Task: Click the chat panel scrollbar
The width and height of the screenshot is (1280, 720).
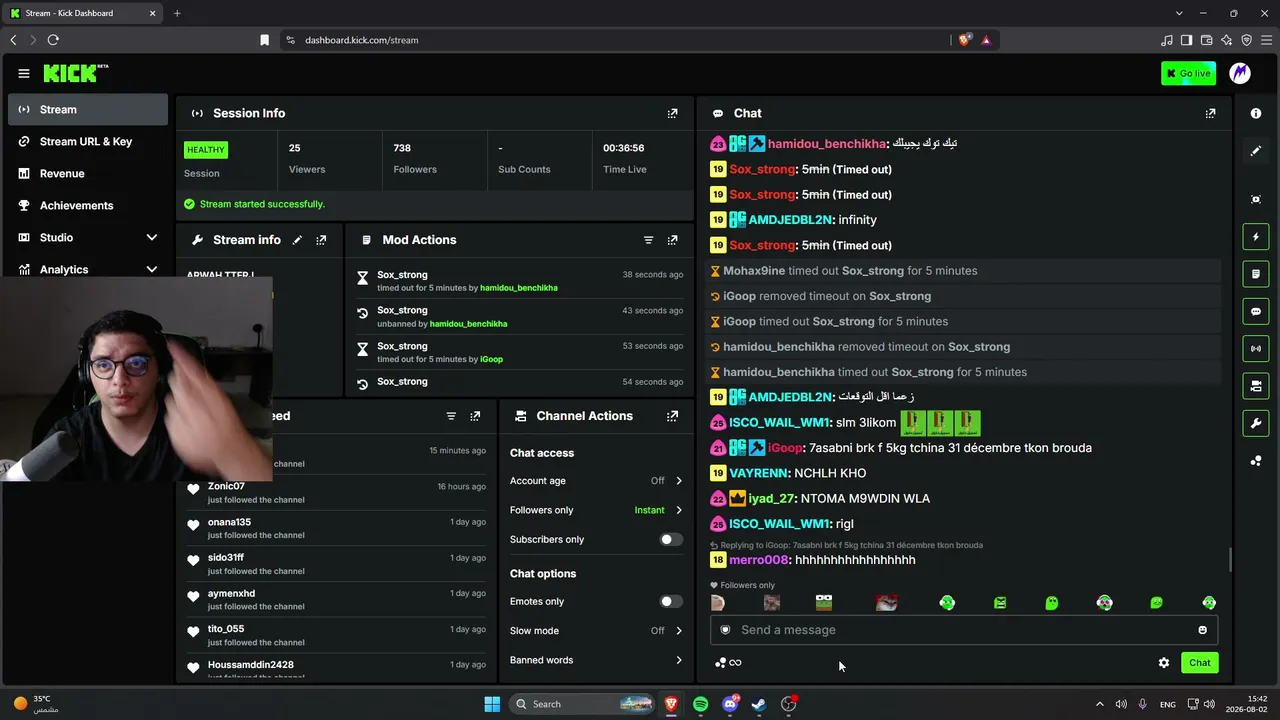Action: [1231, 560]
